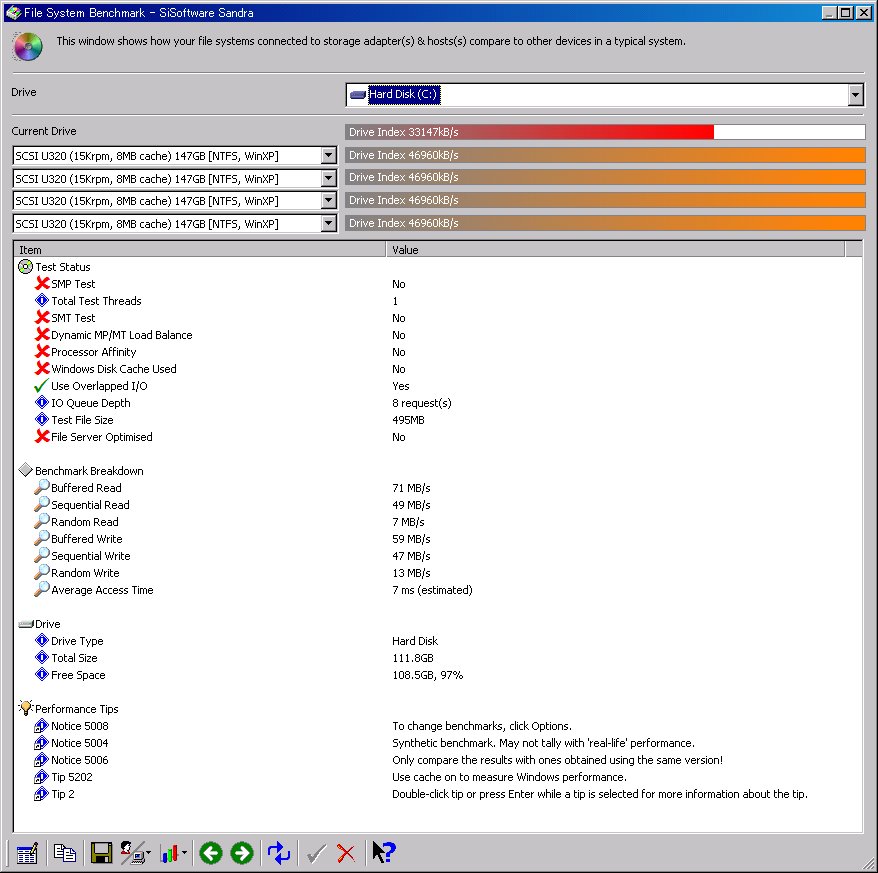Click the Test Status disc icon
This screenshot has width=878, height=873.
(x=25, y=267)
